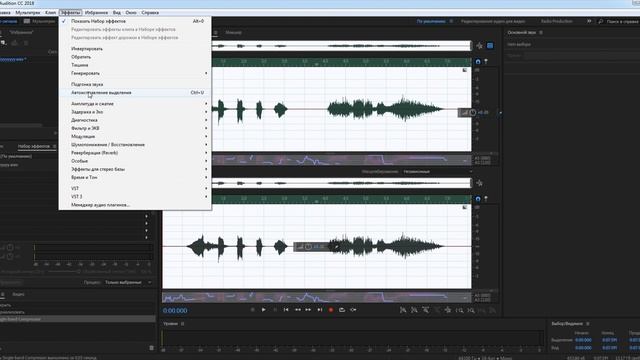Expand the Модуляция submenu
The height and width of the screenshot is (360, 640).
[x=135, y=136]
